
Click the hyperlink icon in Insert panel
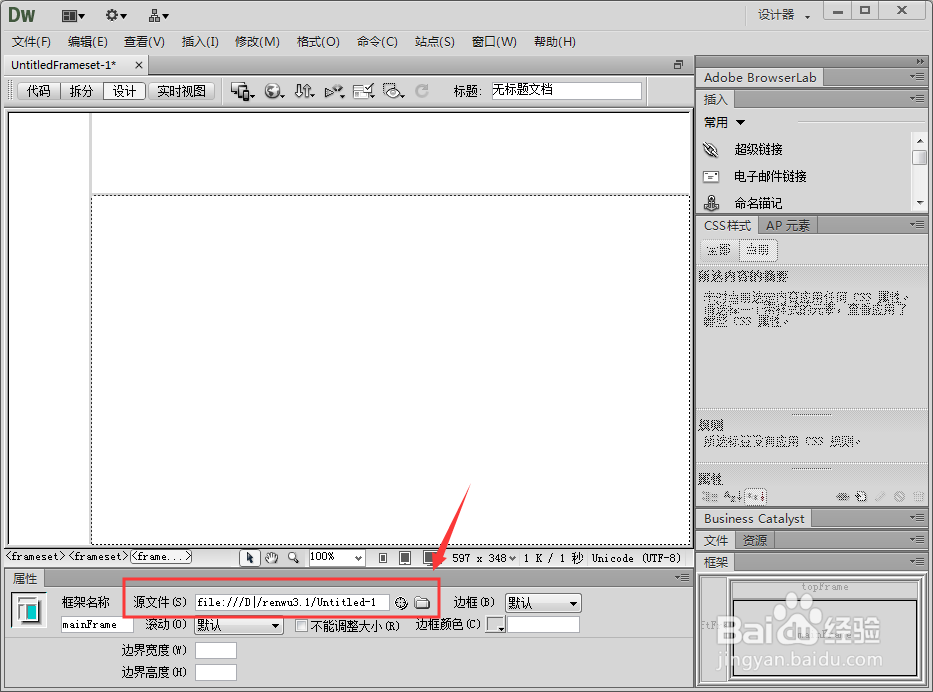point(710,150)
